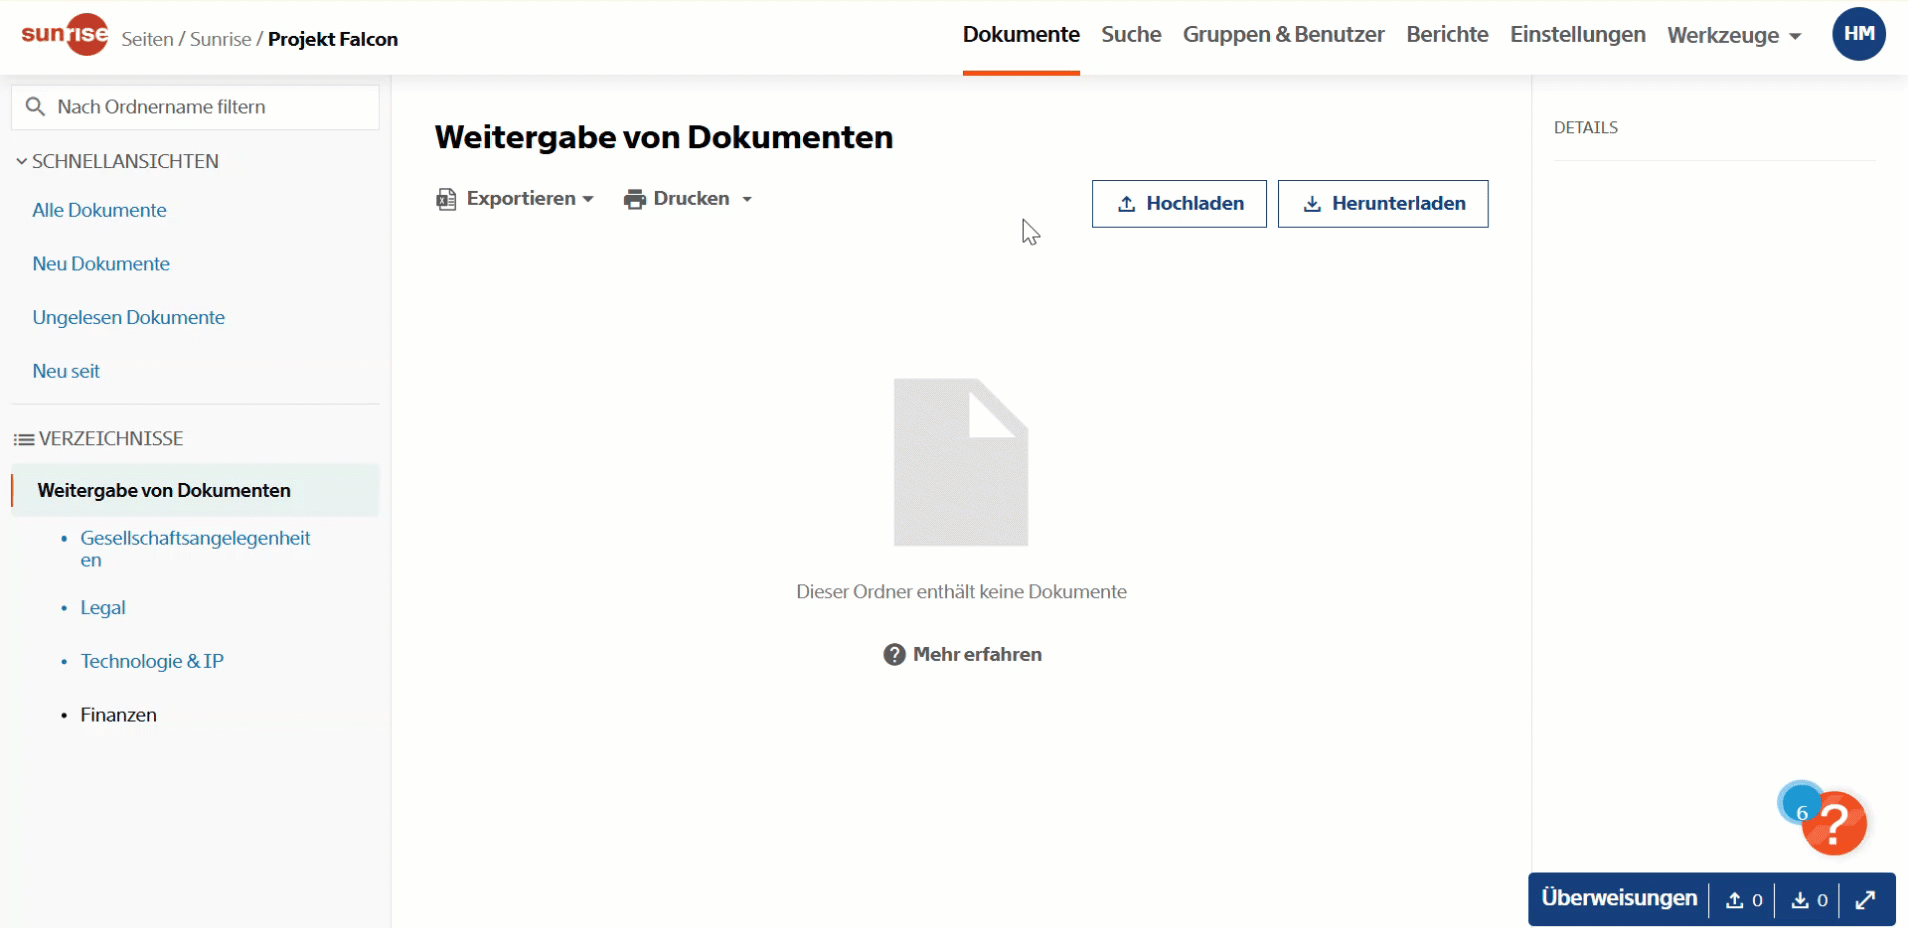The width and height of the screenshot is (1908, 928).
Task: Select Weitergabe von Dokumenten folder
Action: click(196, 490)
